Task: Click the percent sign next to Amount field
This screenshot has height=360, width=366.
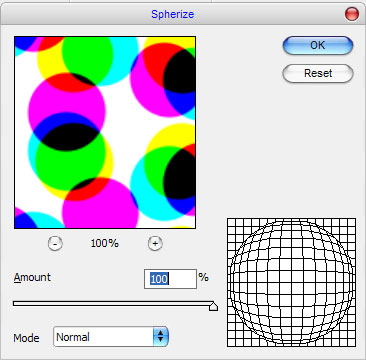Action: click(x=204, y=277)
